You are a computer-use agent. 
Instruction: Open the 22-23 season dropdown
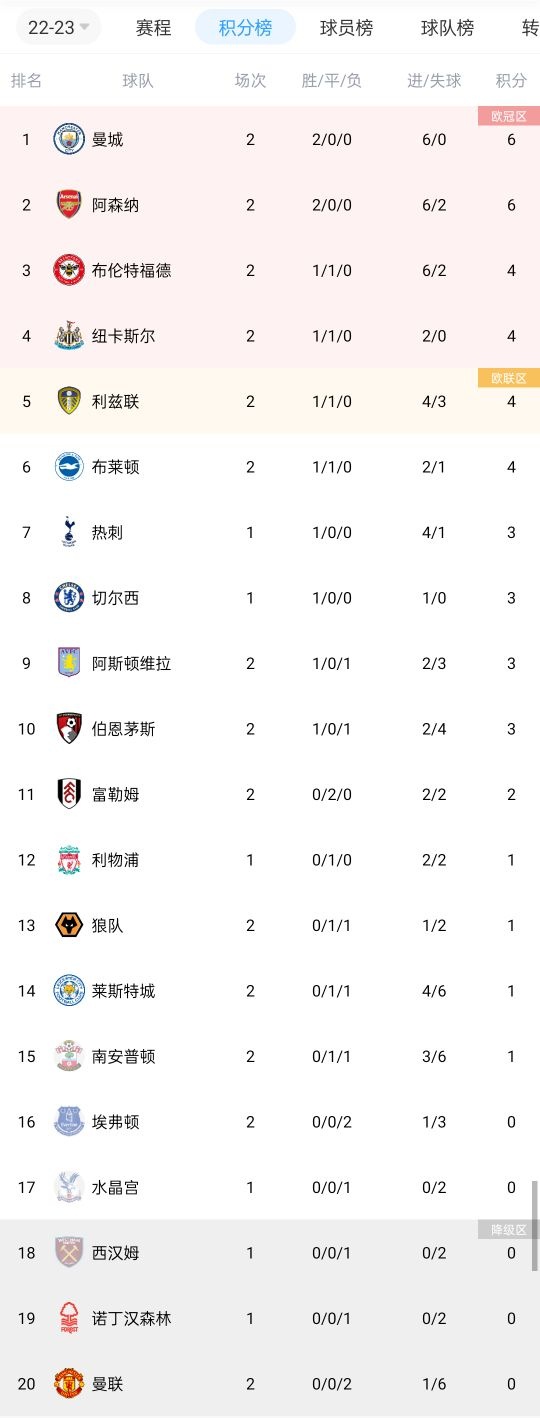[x=58, y=27]
